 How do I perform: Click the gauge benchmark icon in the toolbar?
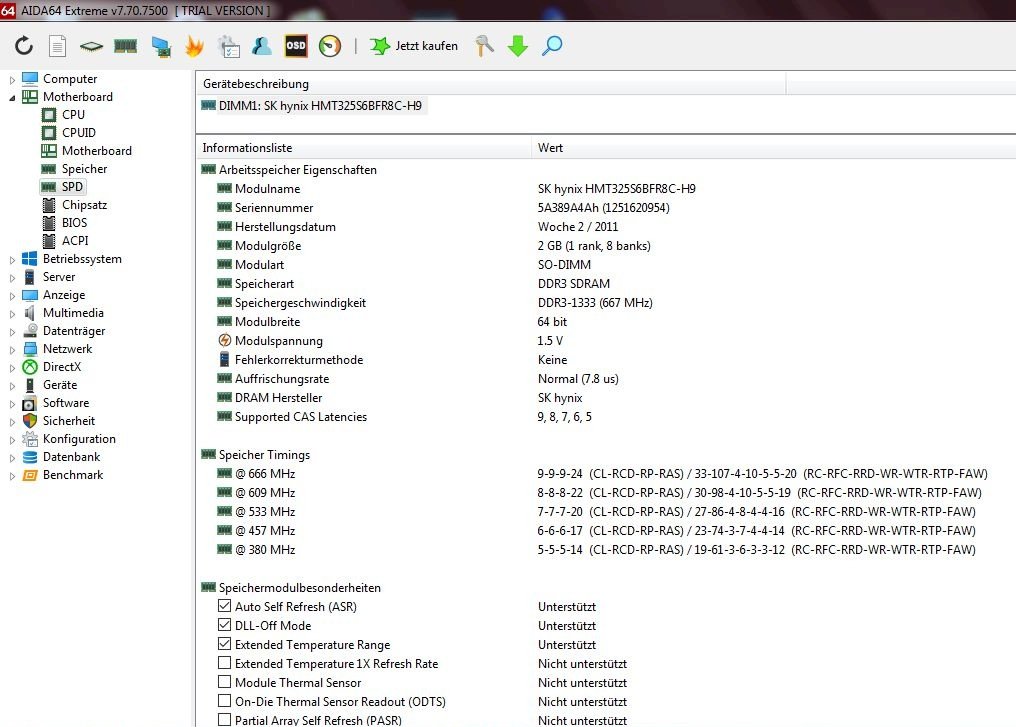(x=330, y=46)
